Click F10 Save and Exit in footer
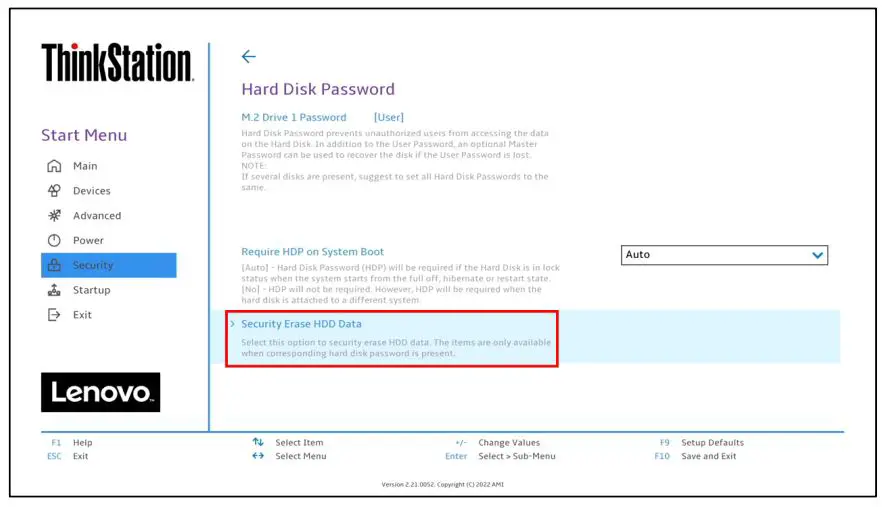This screenshot has height=507, width=889. pos(695,456)
